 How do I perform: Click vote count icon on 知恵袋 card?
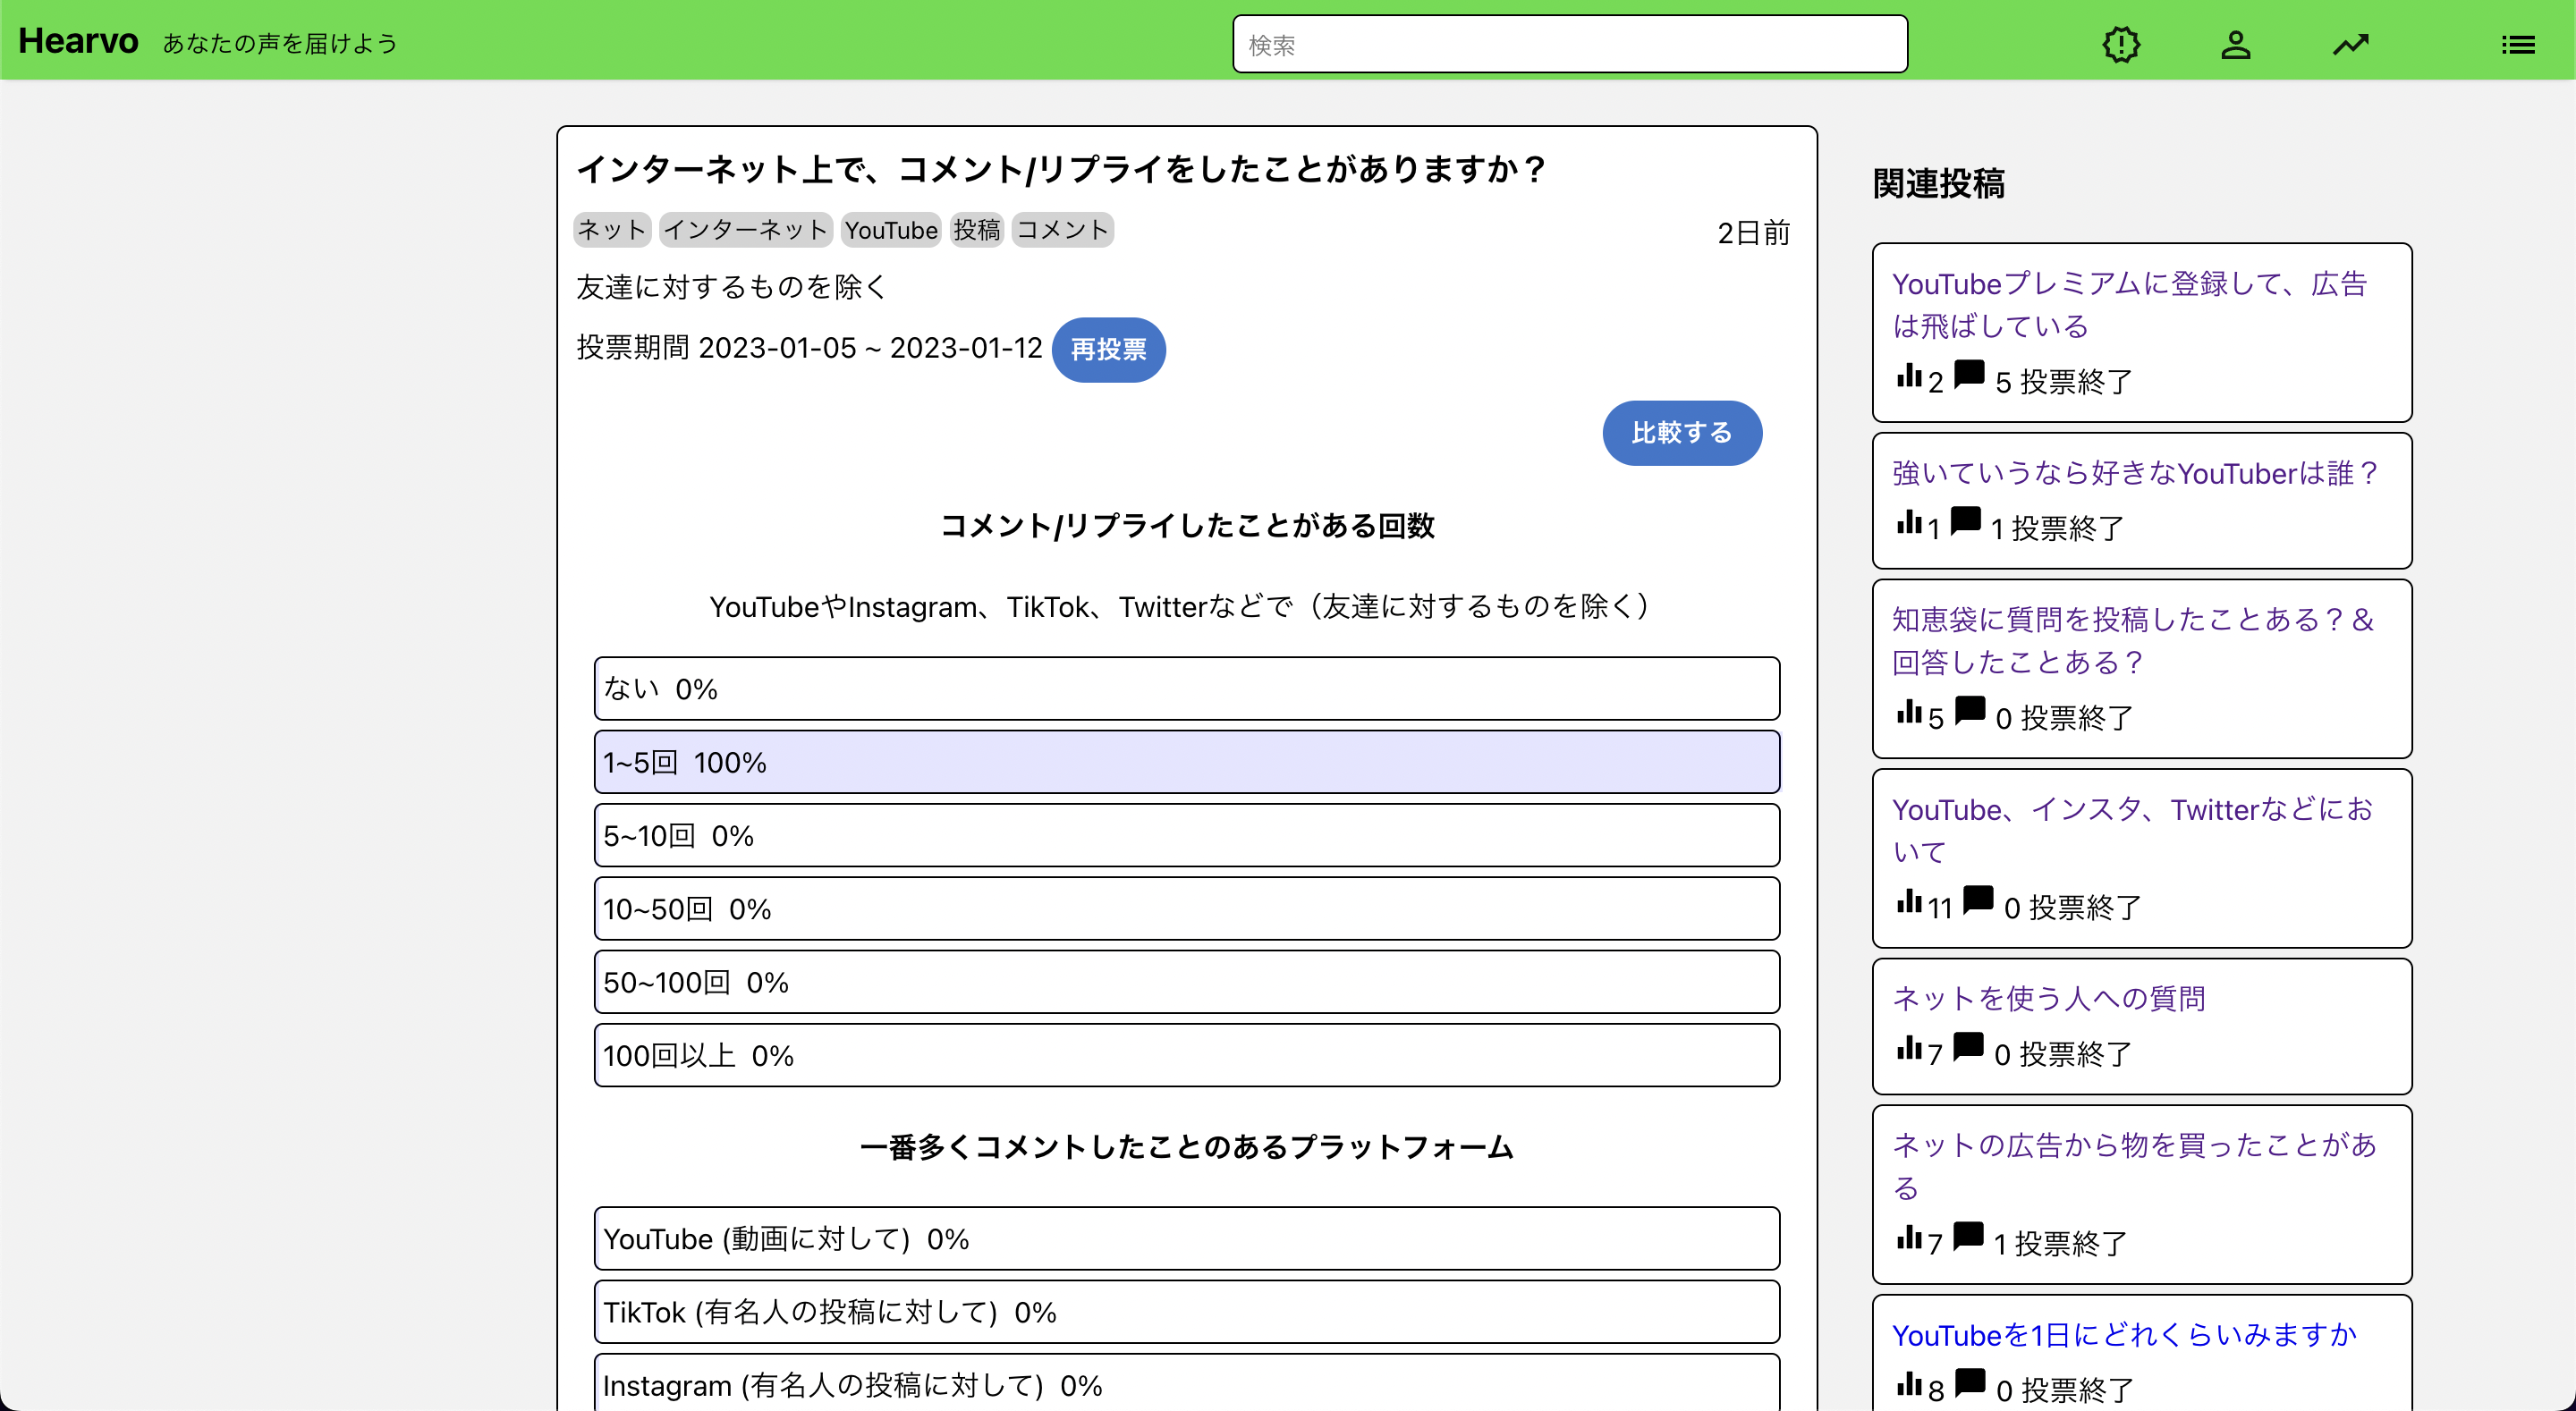pos(1909,711)
